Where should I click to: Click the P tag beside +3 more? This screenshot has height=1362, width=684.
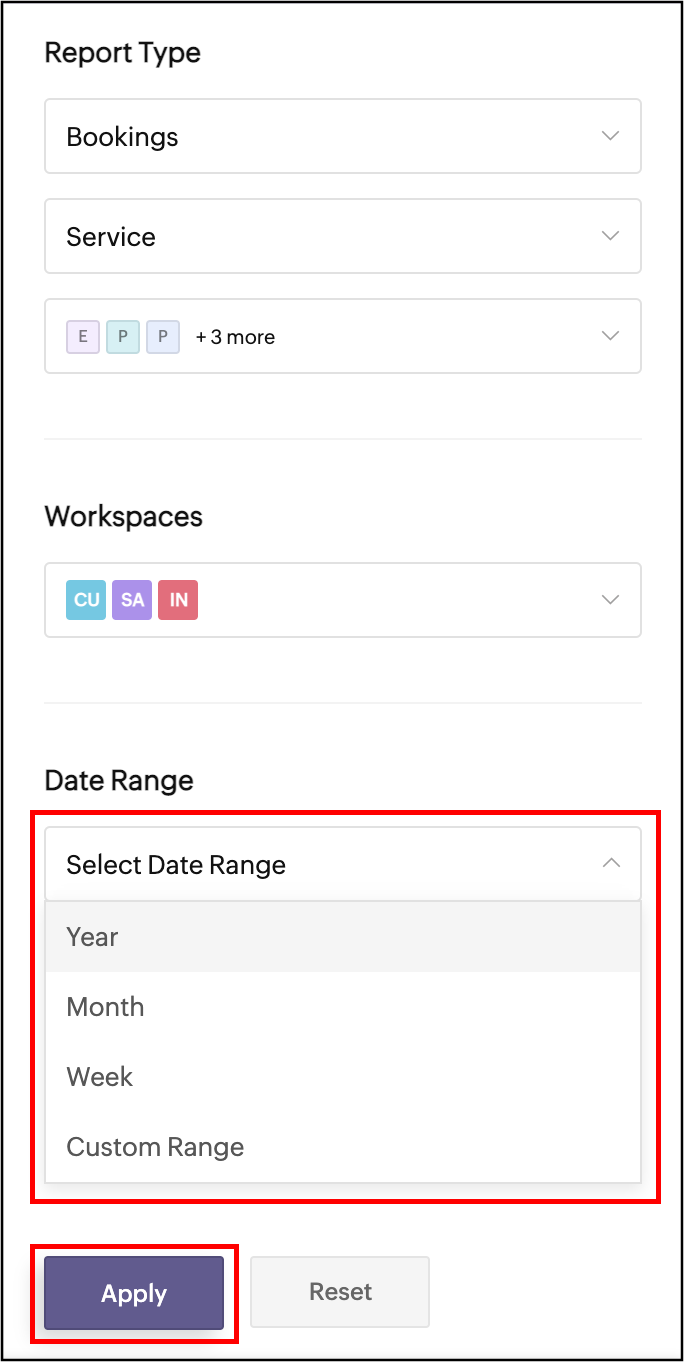click(163, 337)
